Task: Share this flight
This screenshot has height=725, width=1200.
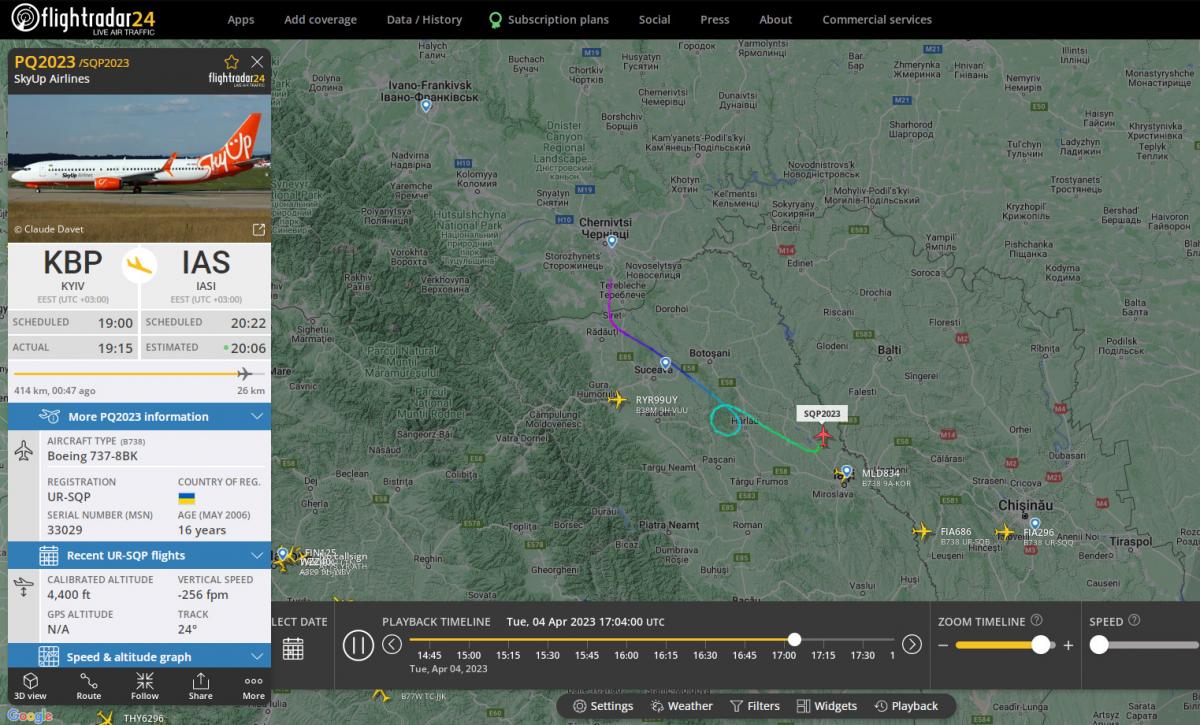Action: (200, 686)
